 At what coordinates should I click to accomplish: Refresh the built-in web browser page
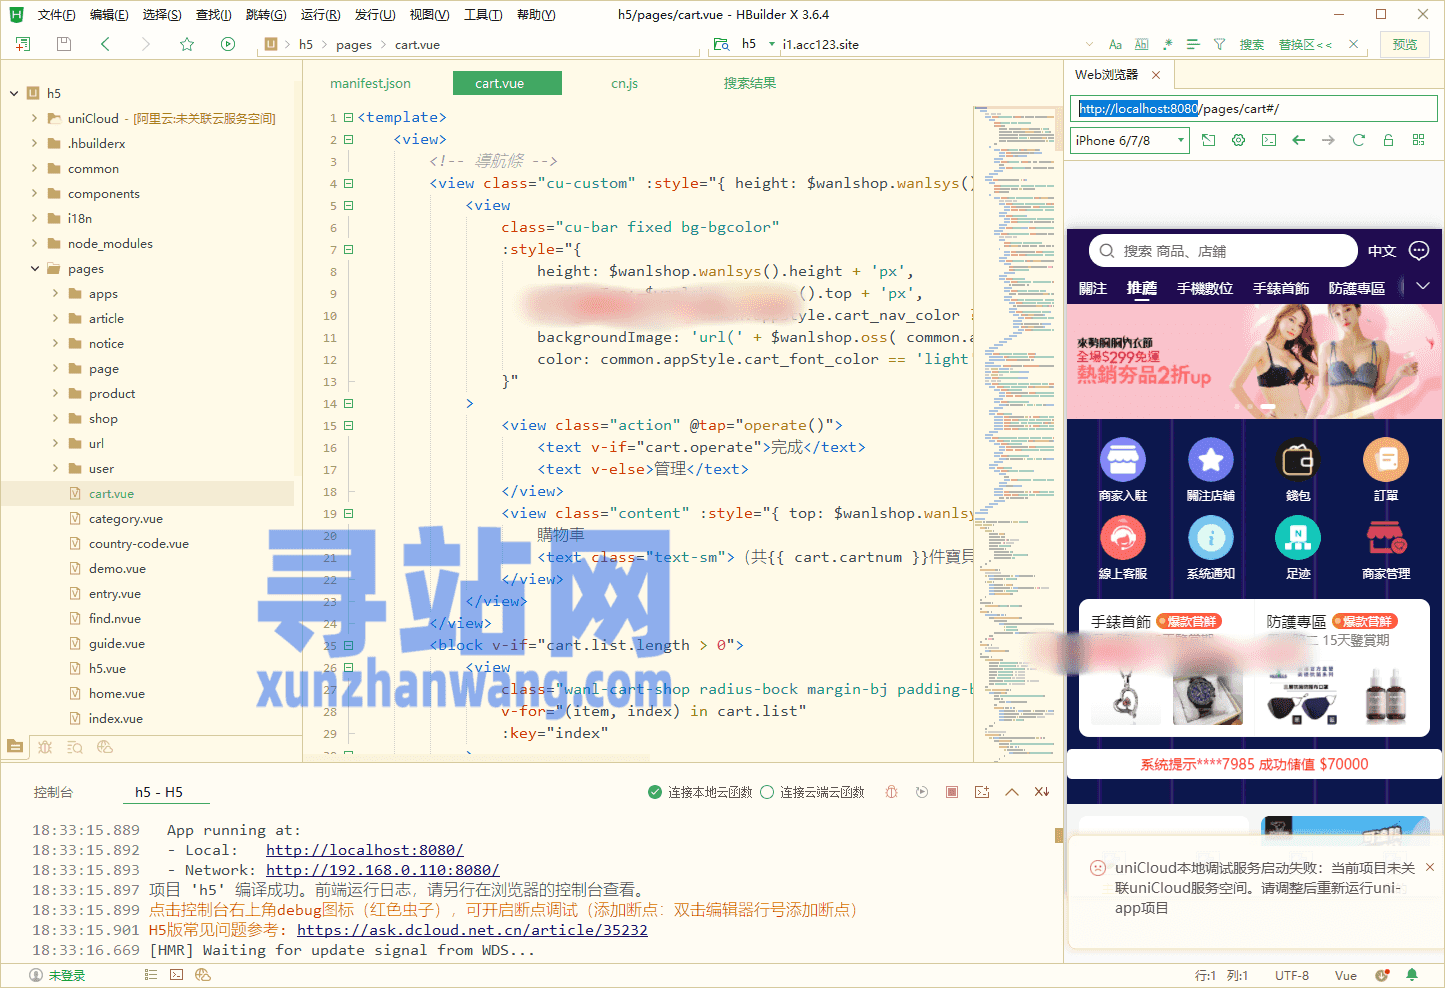click(x=1358, y=140)
